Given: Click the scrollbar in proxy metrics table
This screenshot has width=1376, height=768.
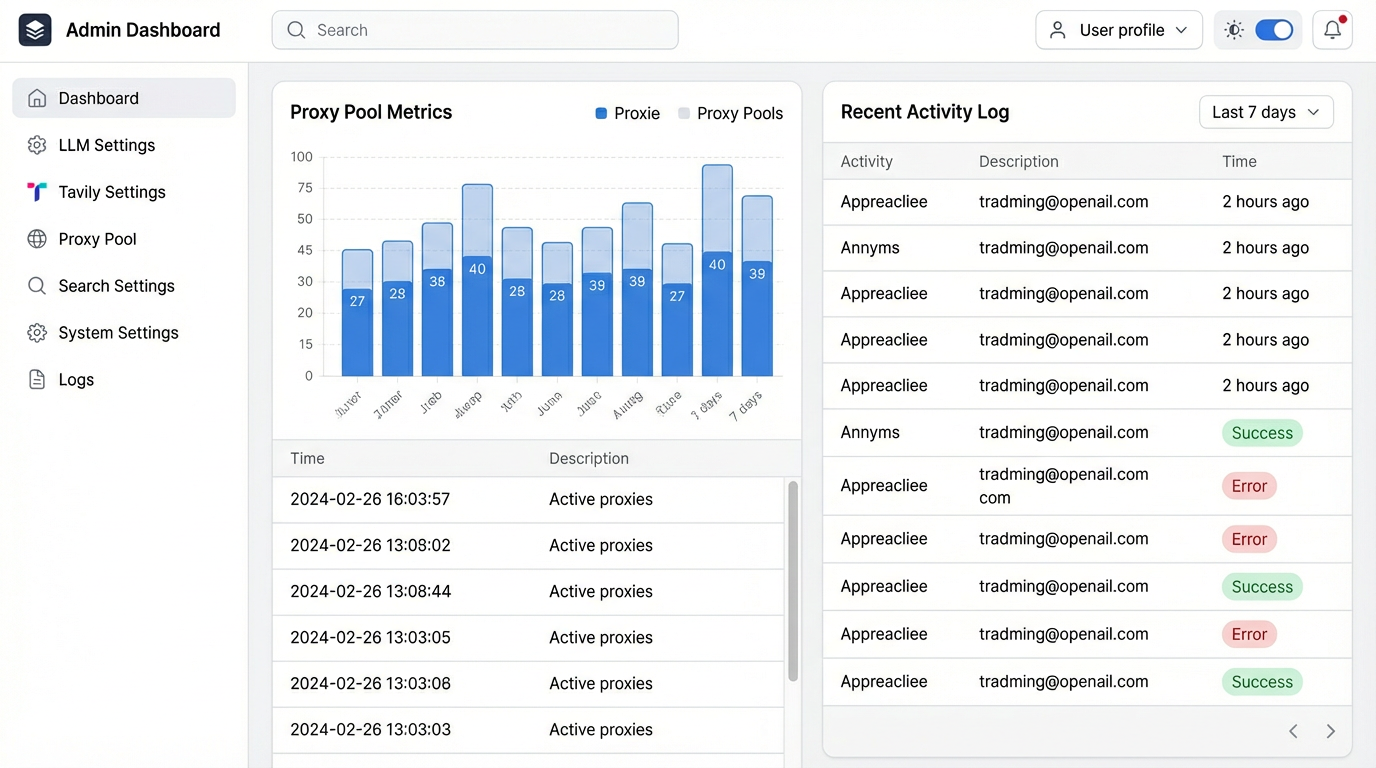Looking at the screenshot, I should (793, 580).
